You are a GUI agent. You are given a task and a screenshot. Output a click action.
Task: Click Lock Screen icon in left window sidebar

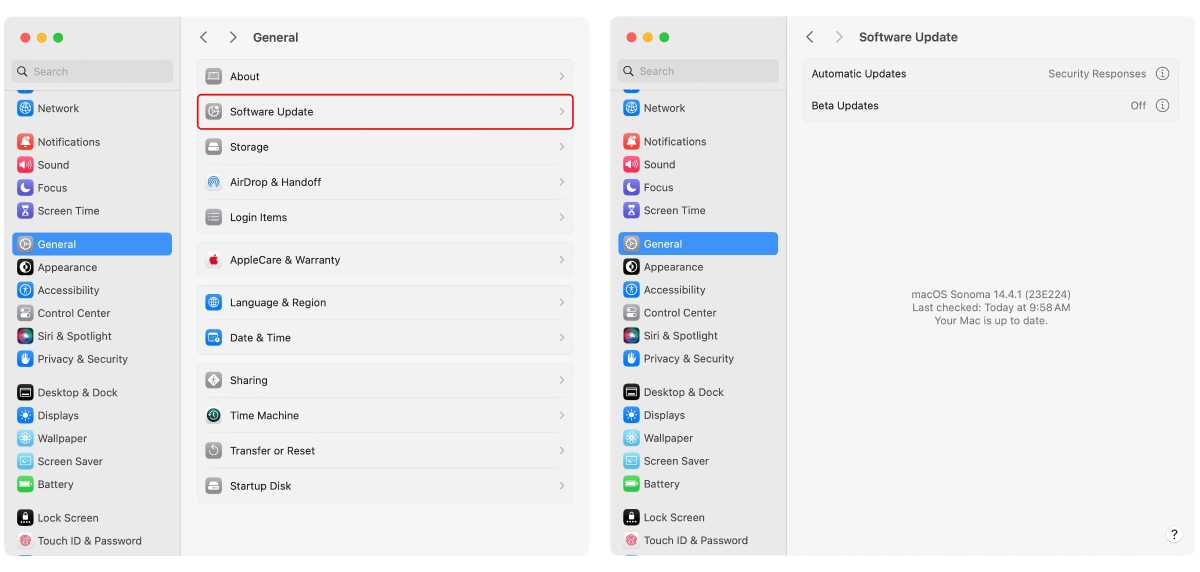tap(25, 518)
